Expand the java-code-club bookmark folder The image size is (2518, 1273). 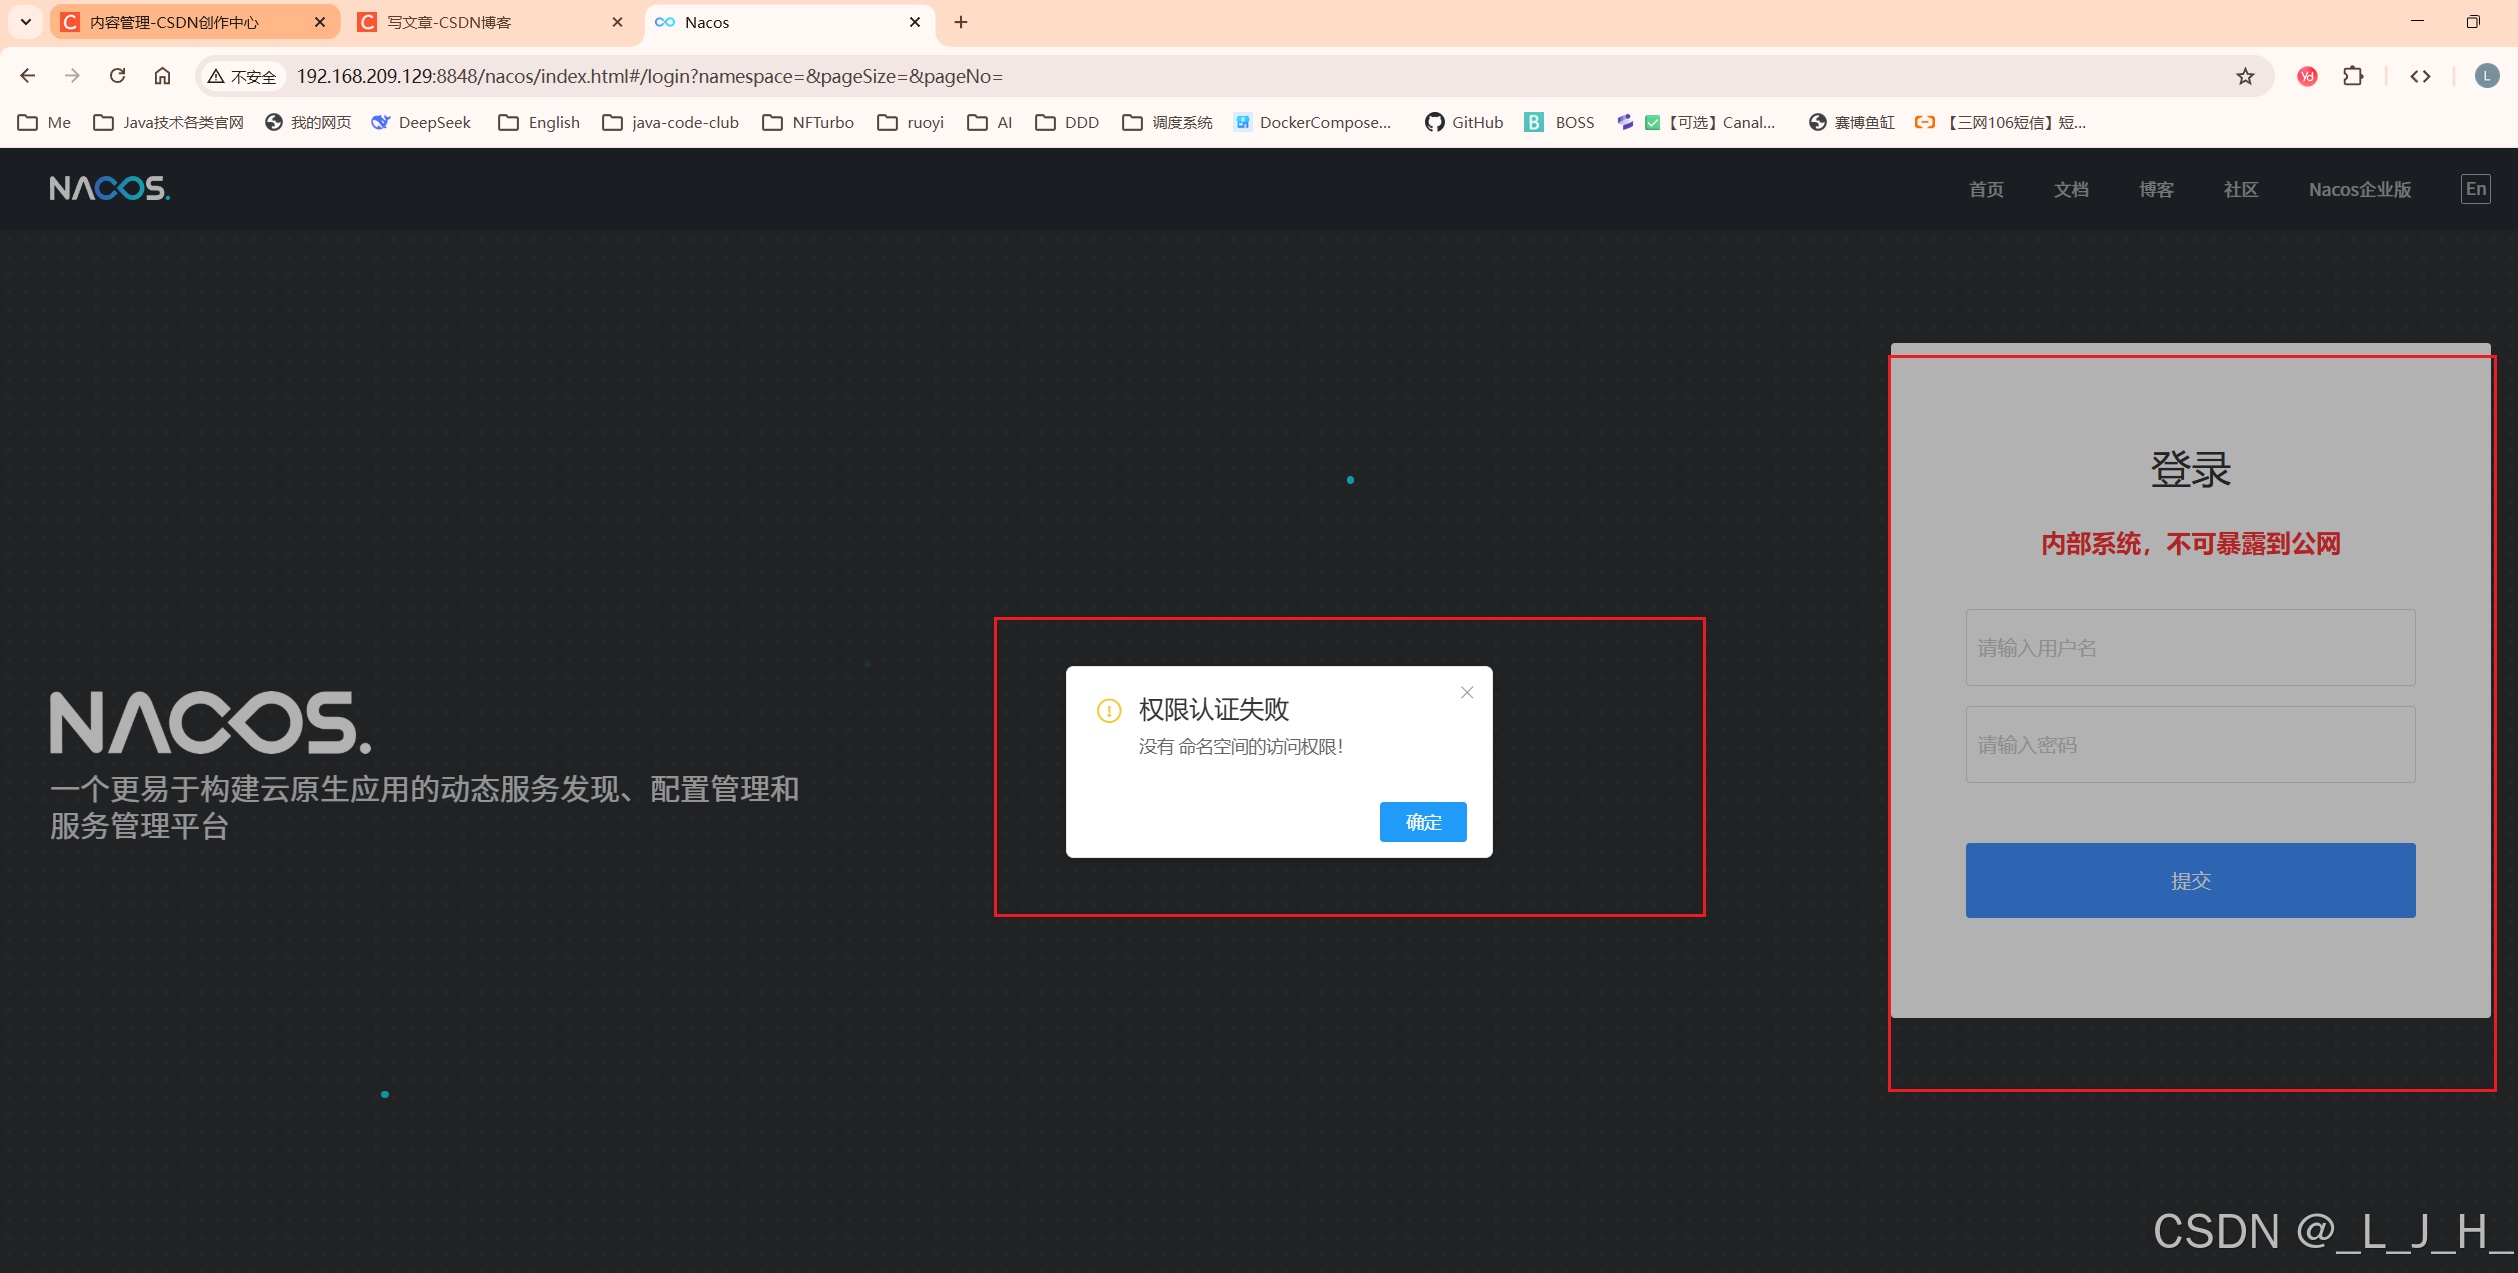tap(671, 122)
